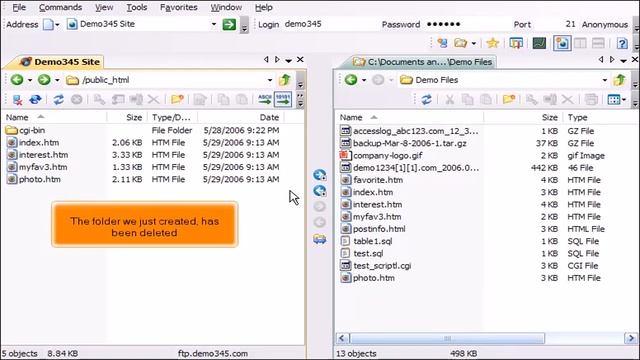Refresh the remote file listing
640x360 pixels.
pos(58,99)
